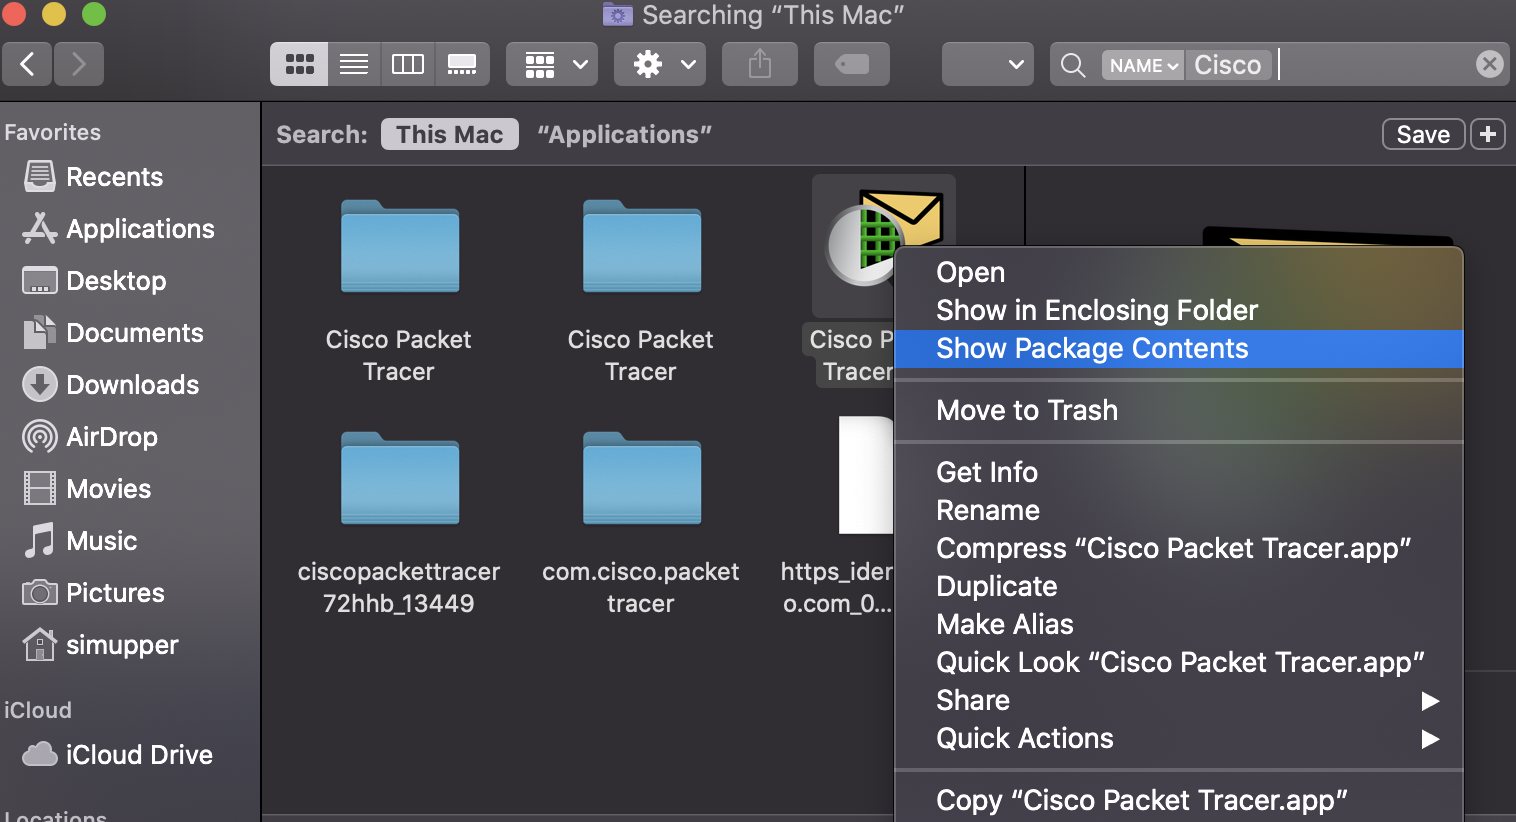Choose Copy "Cisco Packet Tracer.app"
Viewport: 1516px width, 822px height.
pyautogui.click(x=1178, y=800)
